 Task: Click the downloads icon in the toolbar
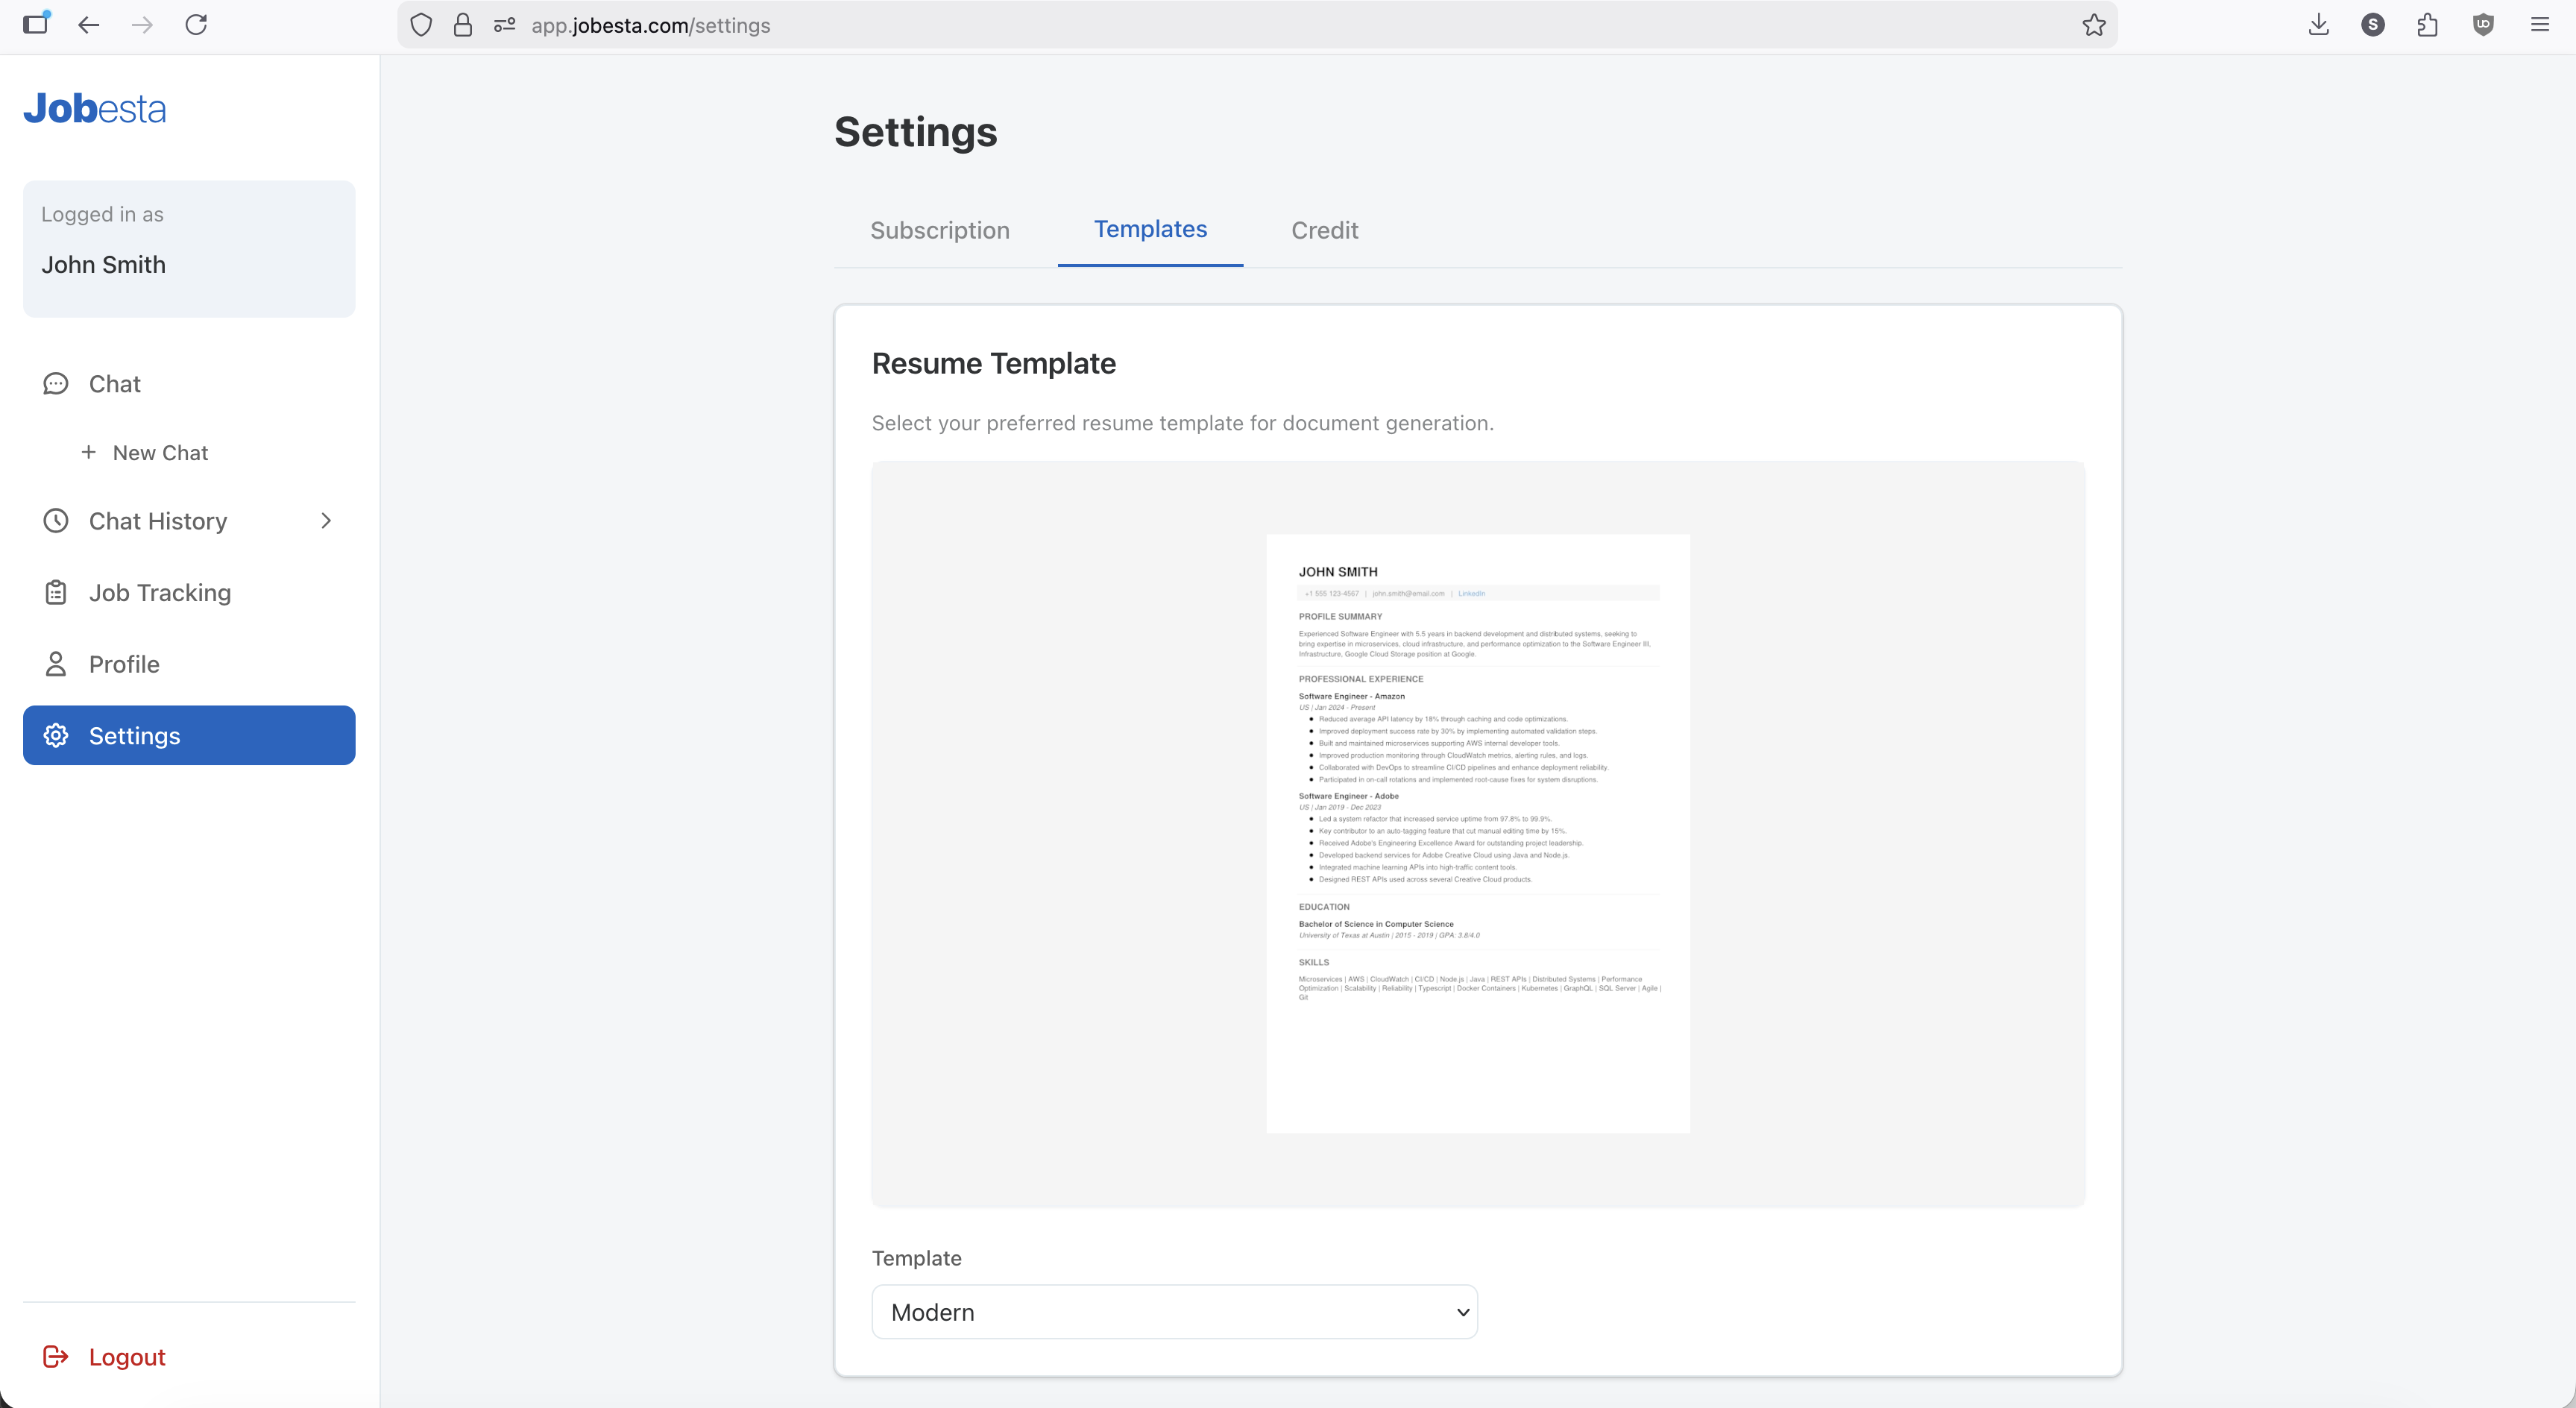(x=2318, y=25)
